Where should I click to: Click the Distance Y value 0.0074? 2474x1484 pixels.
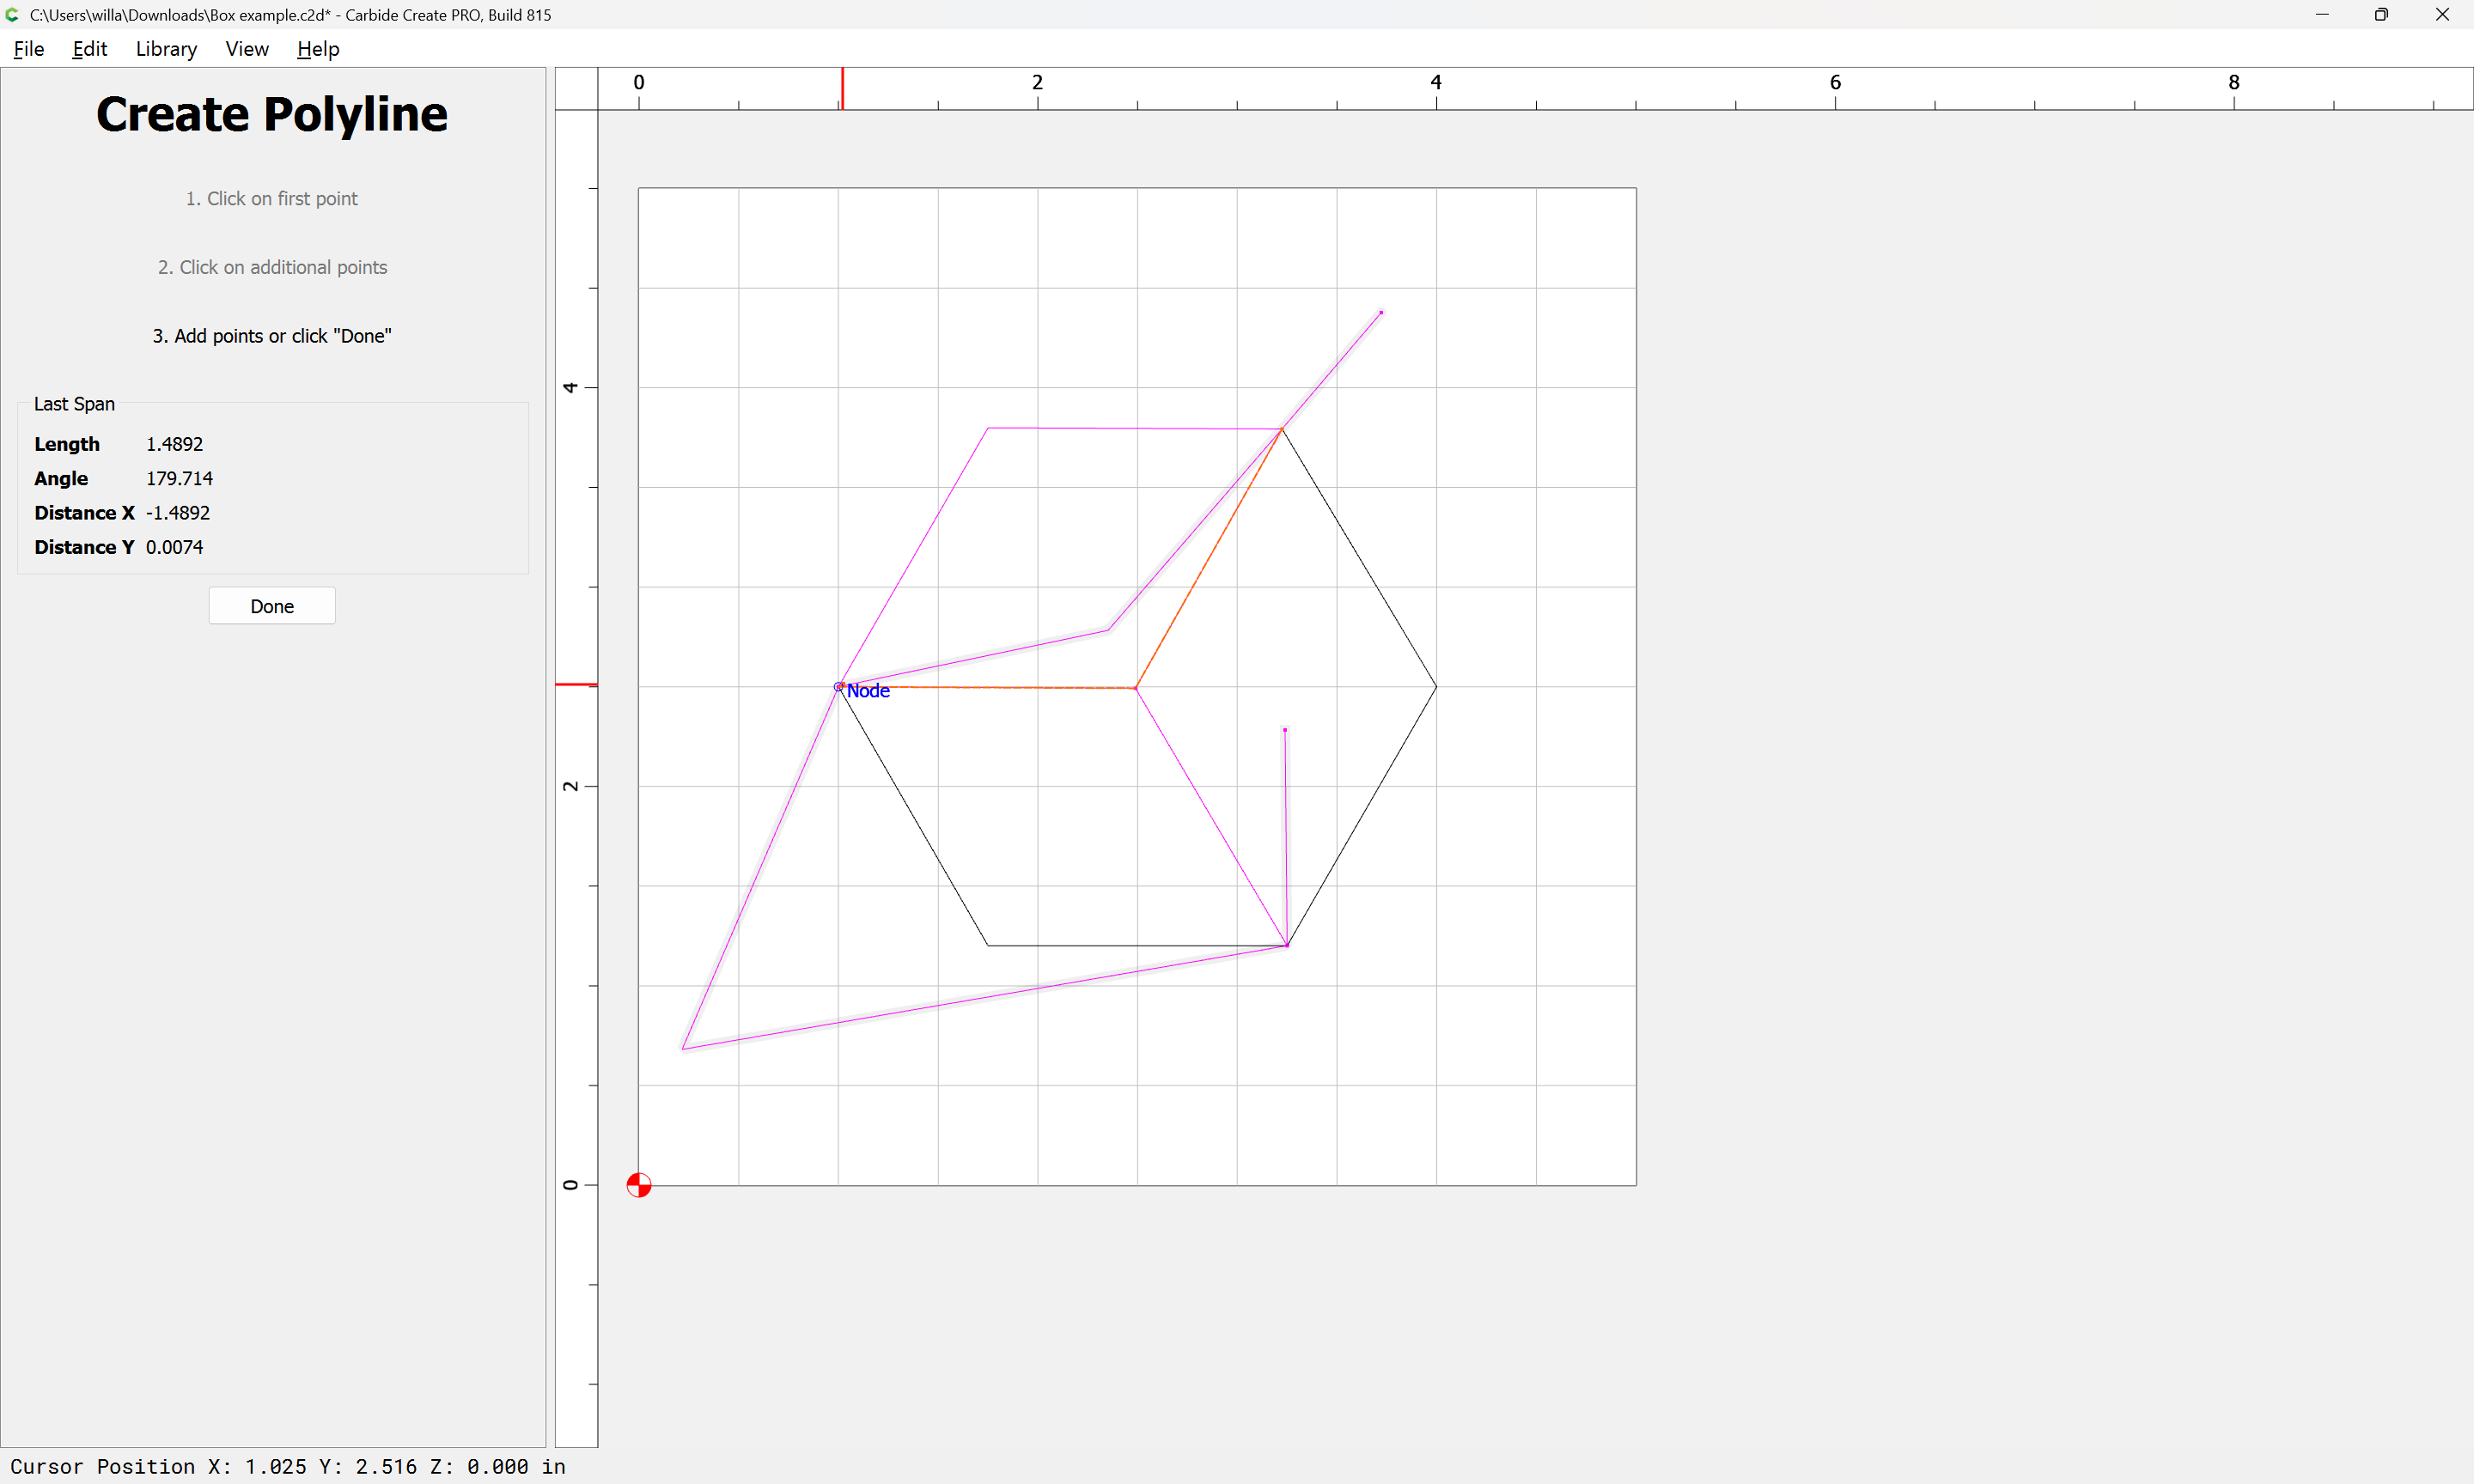point(174,547)
